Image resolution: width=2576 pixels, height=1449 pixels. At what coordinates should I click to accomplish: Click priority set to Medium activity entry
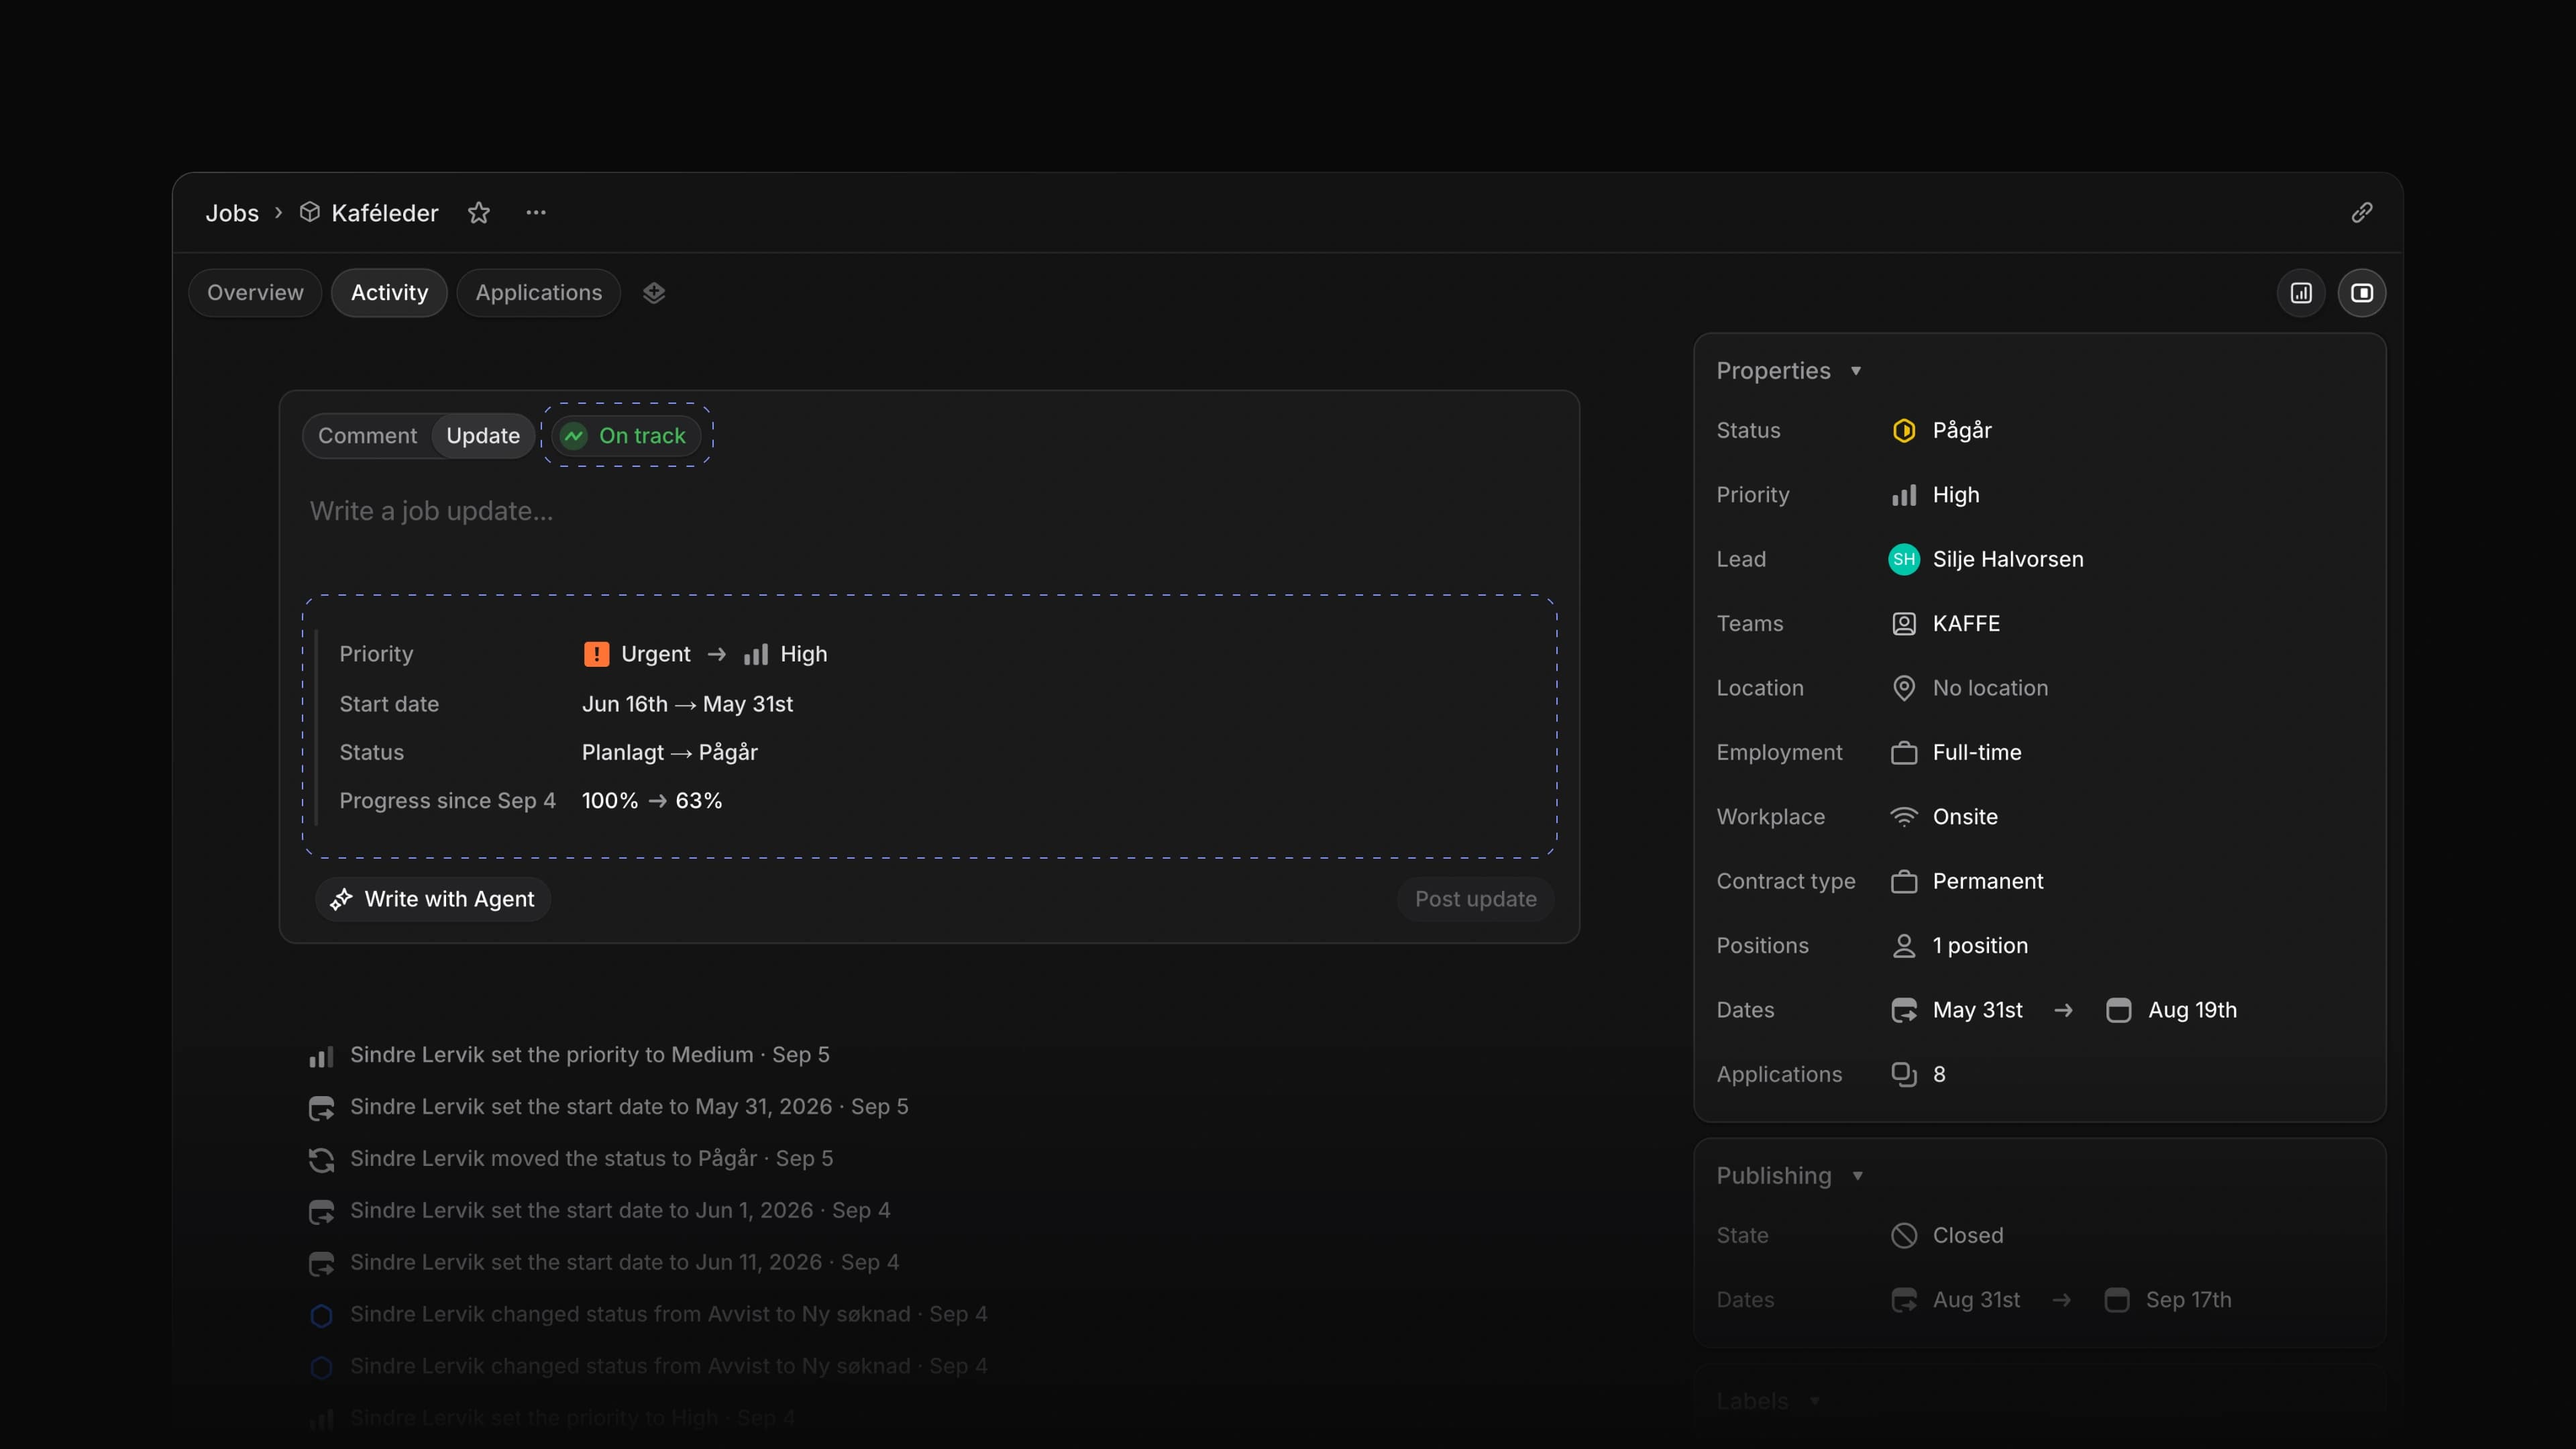click(x=569, y=1055)
